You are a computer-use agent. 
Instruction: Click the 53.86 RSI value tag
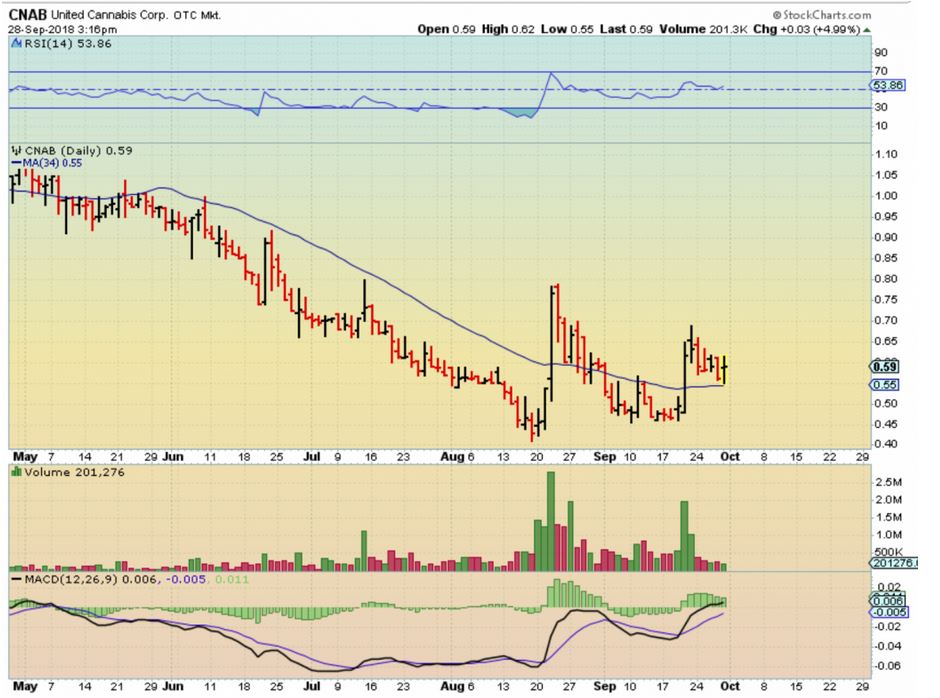coord(888,85)
